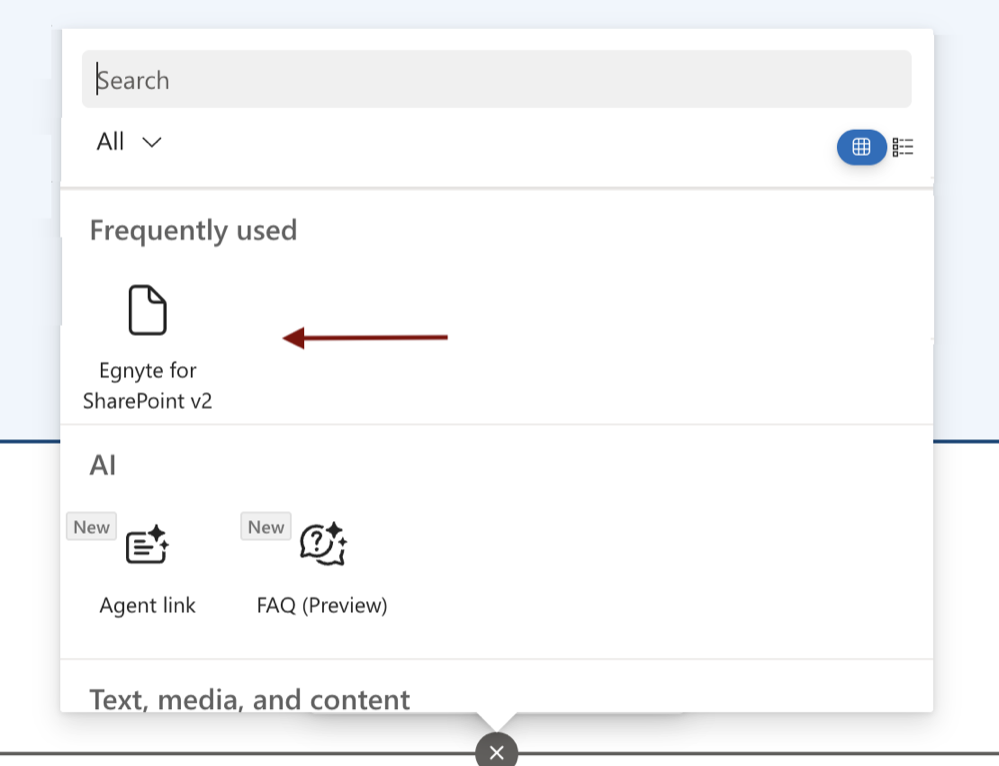Select the Frequently used section header
Image resolution: width=999 pixels, height=766 pixels.
[193, 230]
